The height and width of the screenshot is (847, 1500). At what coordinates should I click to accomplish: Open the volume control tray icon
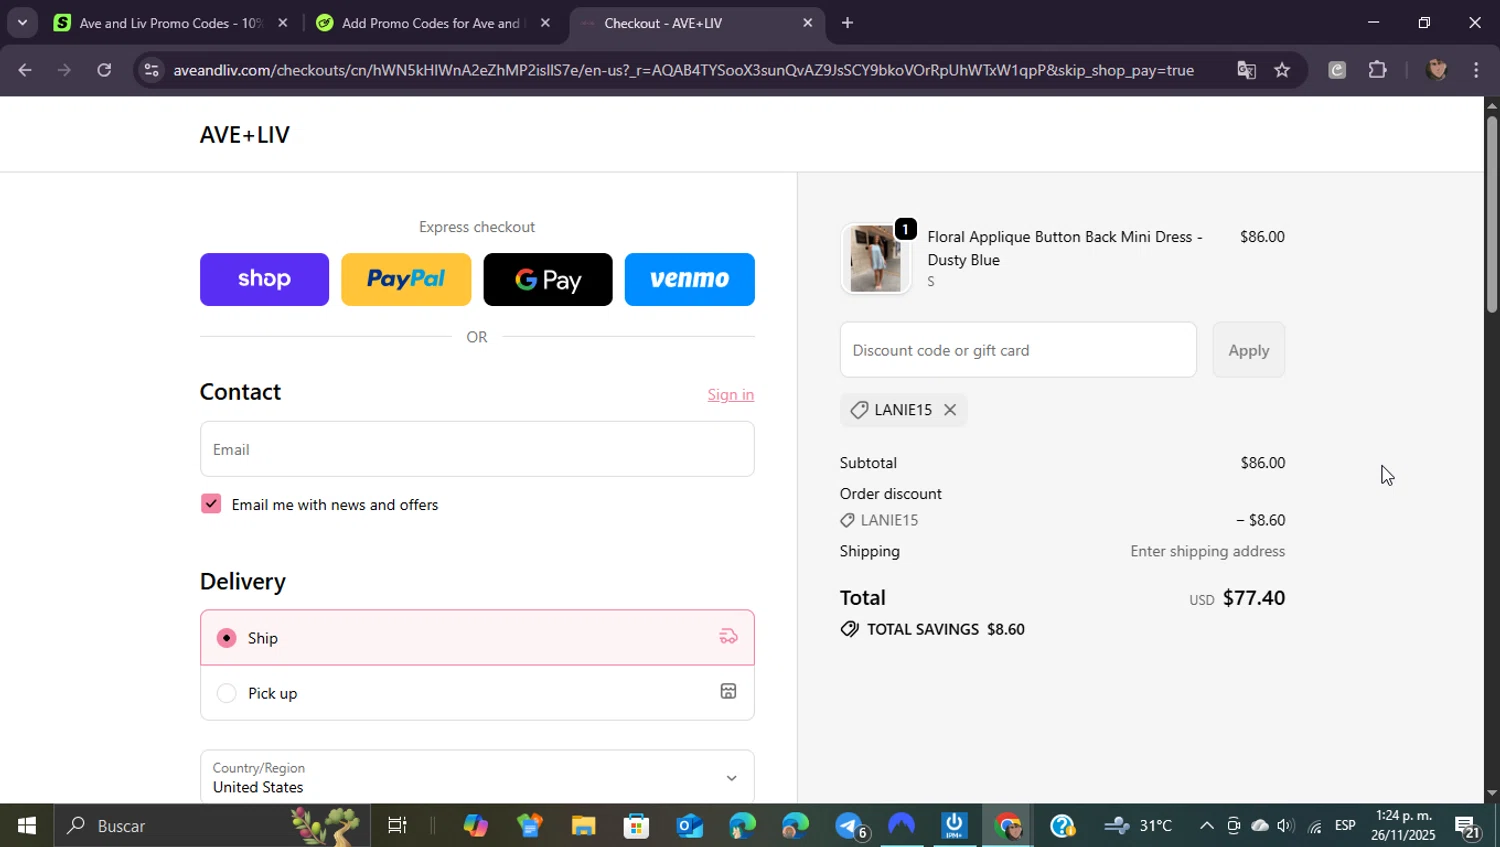click(1286, 826)
